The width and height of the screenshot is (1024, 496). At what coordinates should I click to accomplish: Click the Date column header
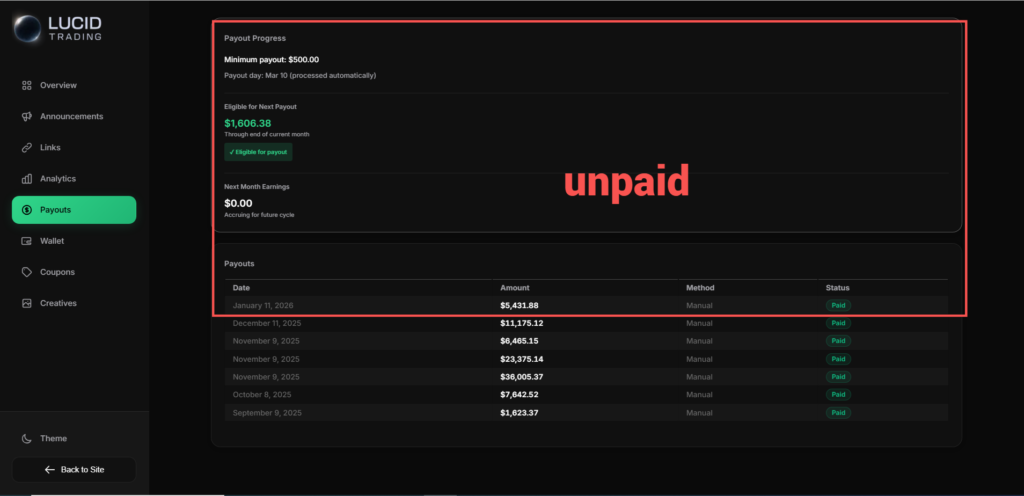[x=241, y=288]
